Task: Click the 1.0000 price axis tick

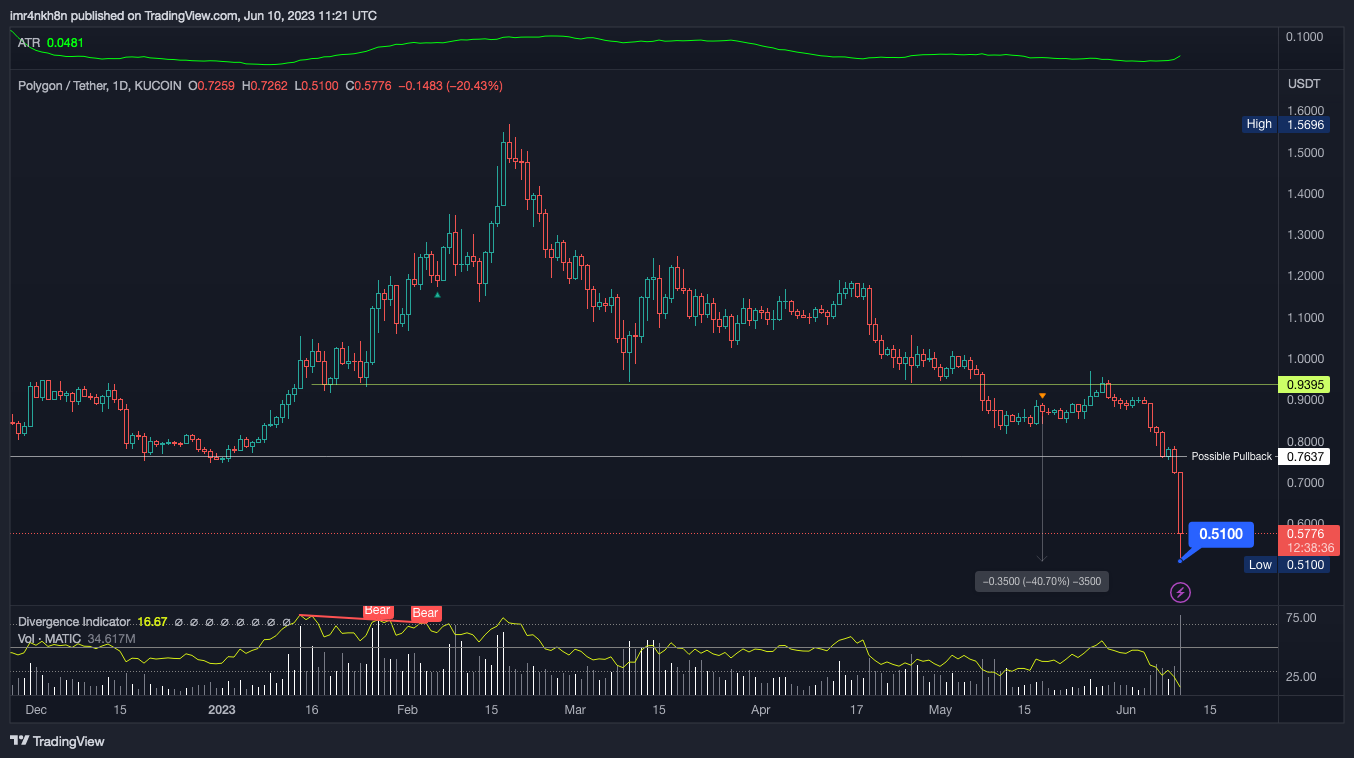Action: pos(1305,359)
